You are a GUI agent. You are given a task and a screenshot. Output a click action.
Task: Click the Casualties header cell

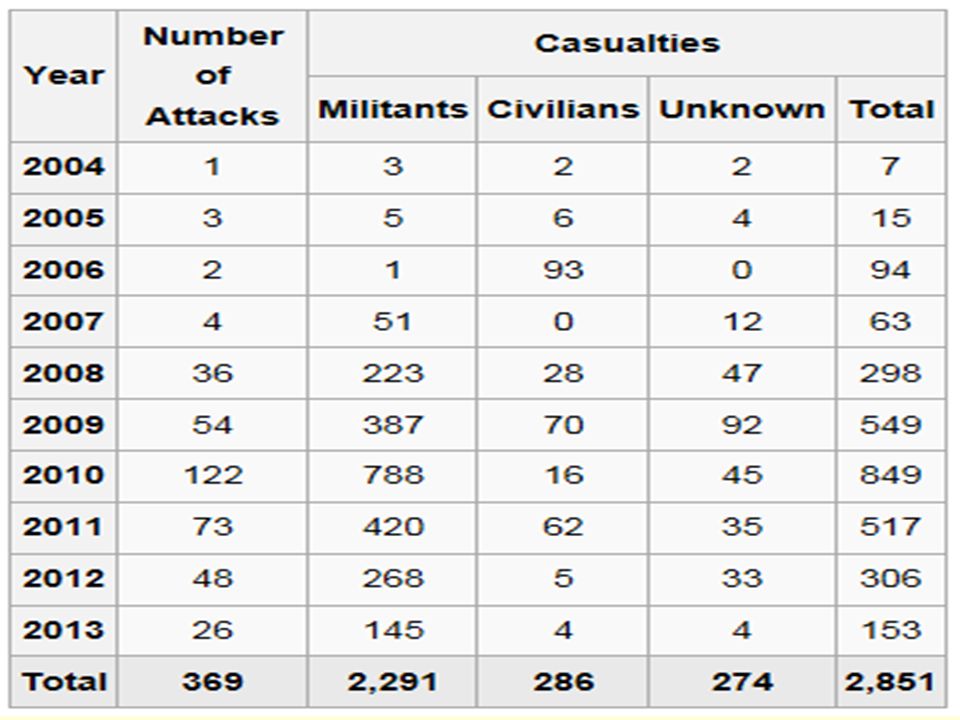point(626,43)
